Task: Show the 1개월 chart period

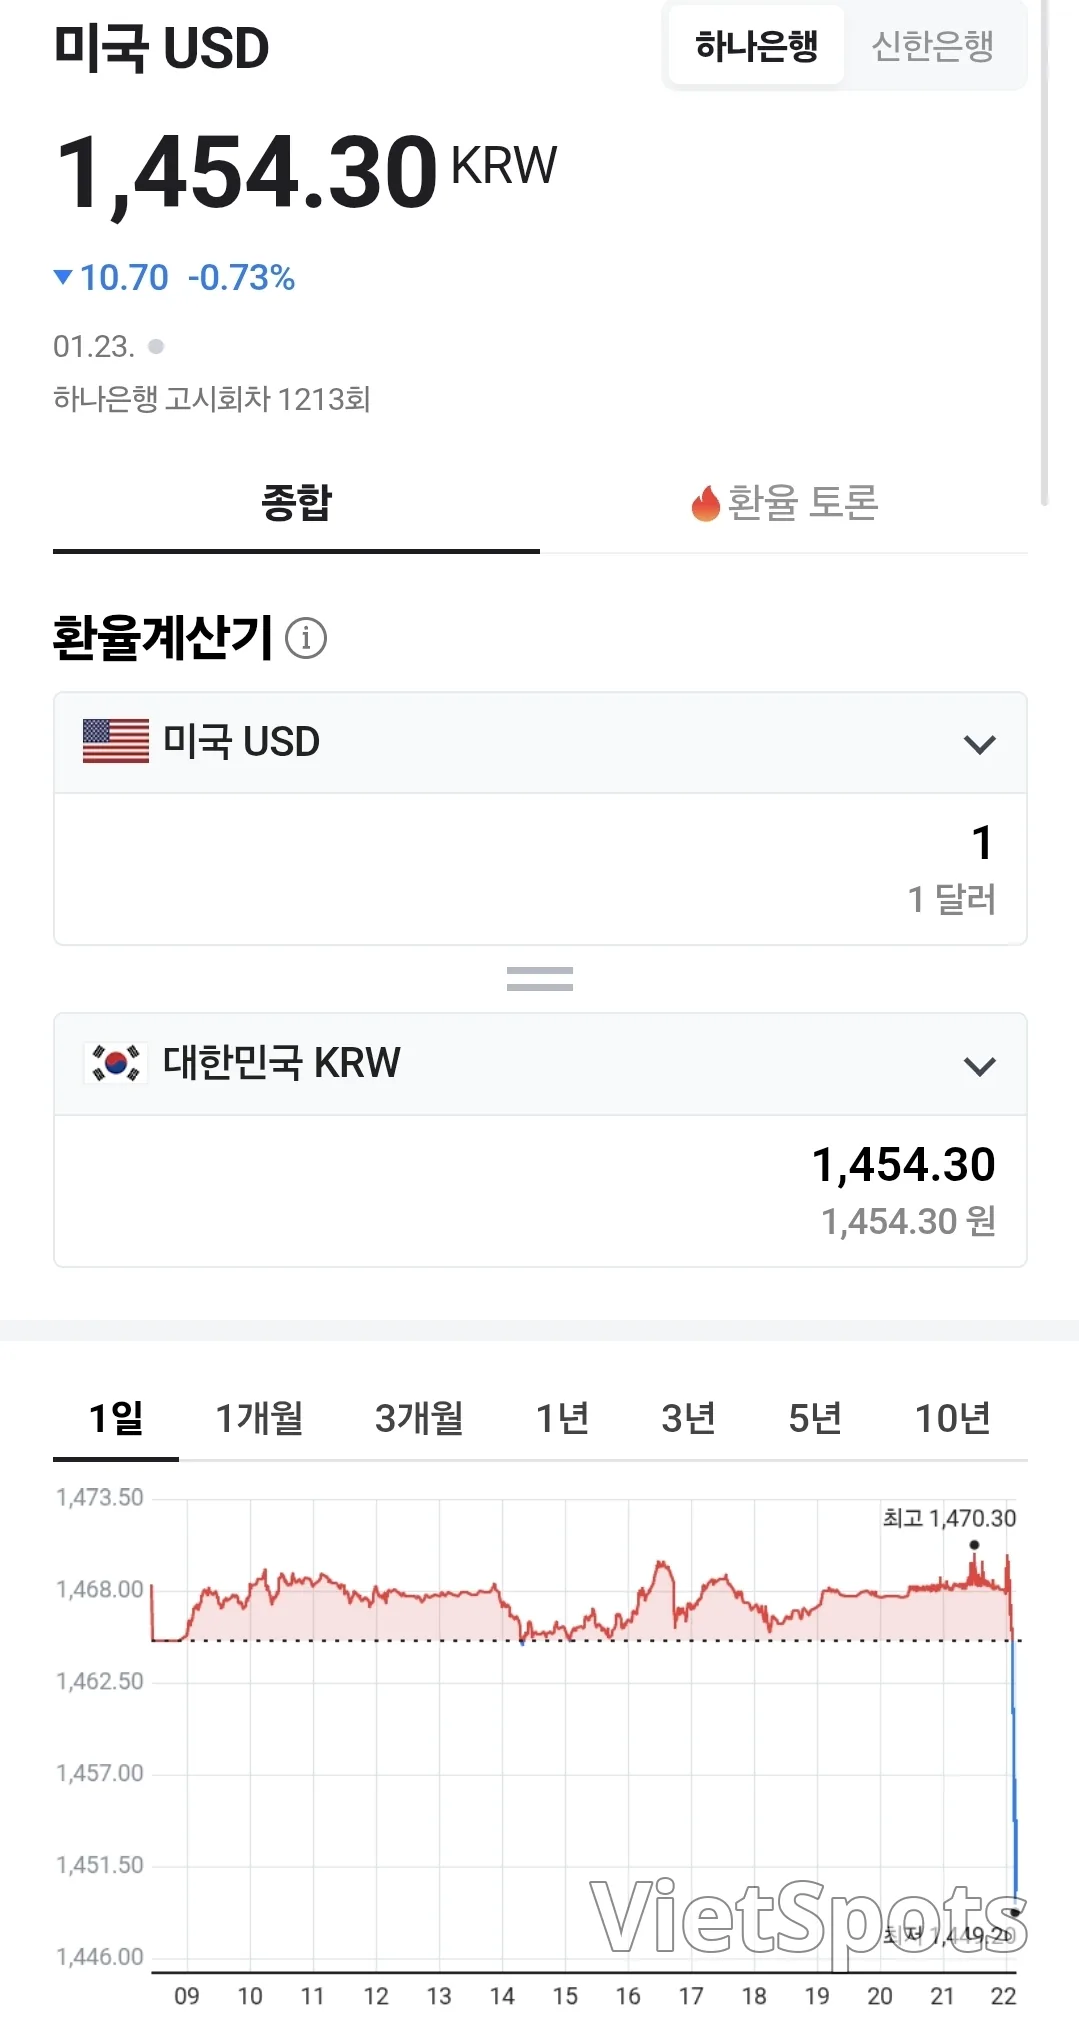Action: (260, 1418)
